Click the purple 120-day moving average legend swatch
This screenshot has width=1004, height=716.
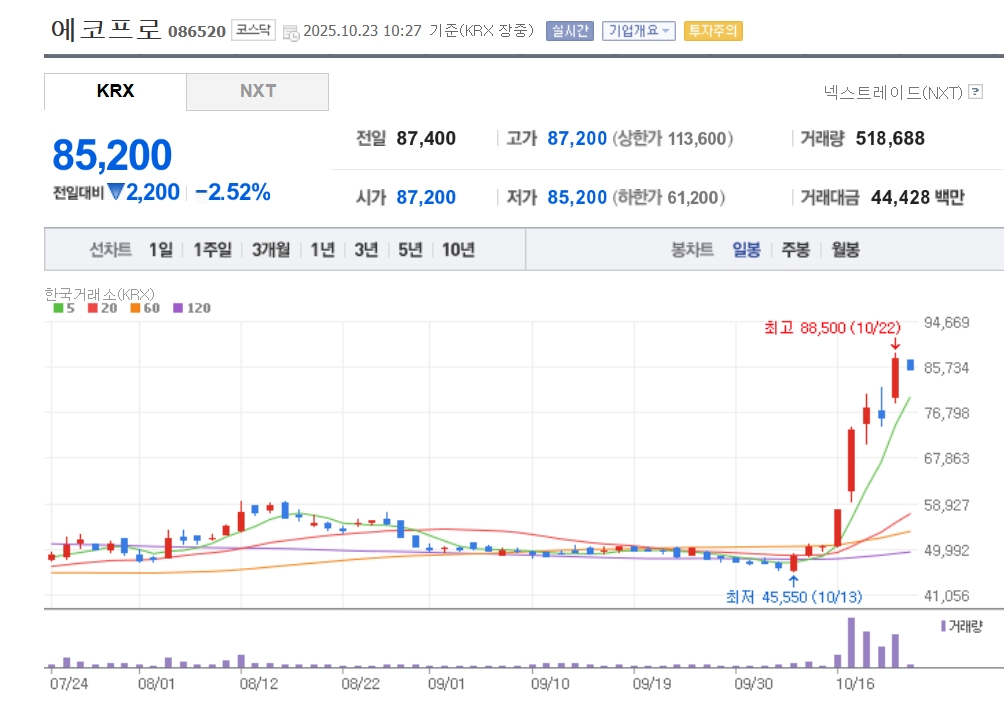pyautogui.click(x=179, y=308)
